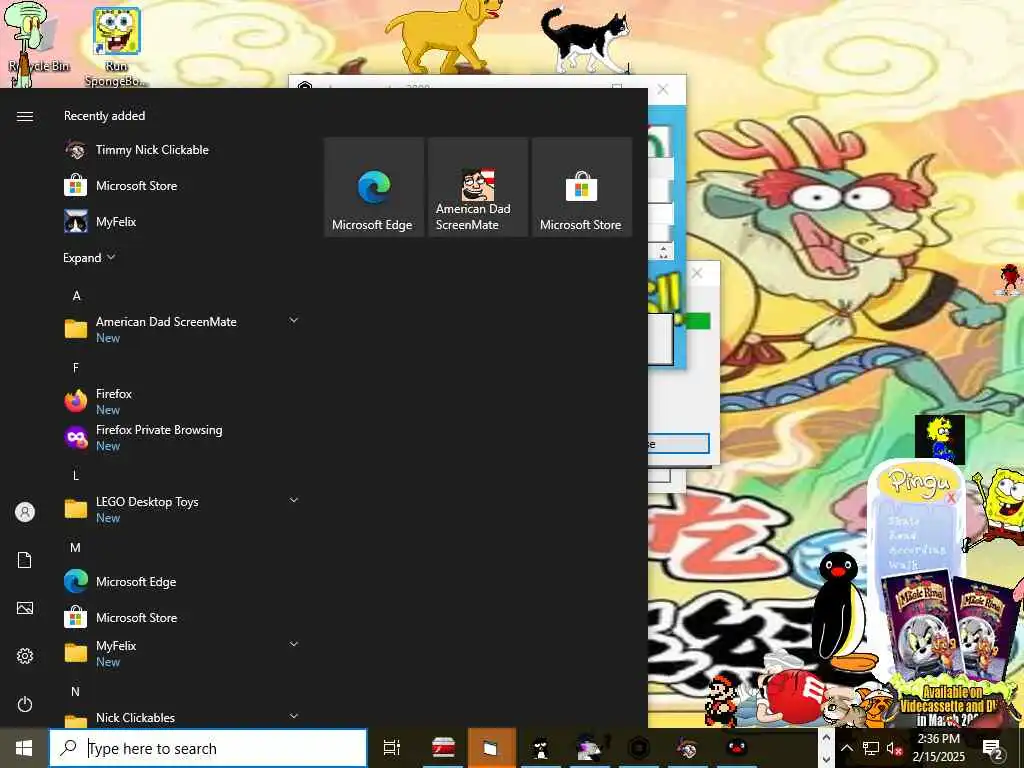
Task: Open the Pictures icon in Start sidebar
Action: (x=25, y=608)
